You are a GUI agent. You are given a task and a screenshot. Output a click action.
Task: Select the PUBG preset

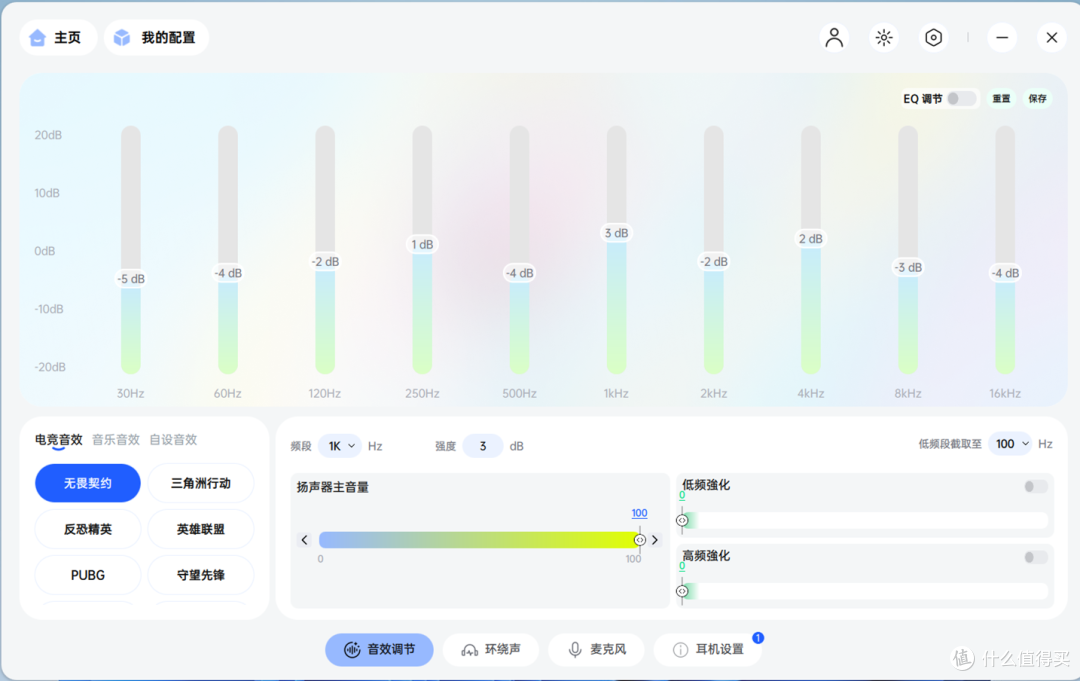(x=87, y=575)
